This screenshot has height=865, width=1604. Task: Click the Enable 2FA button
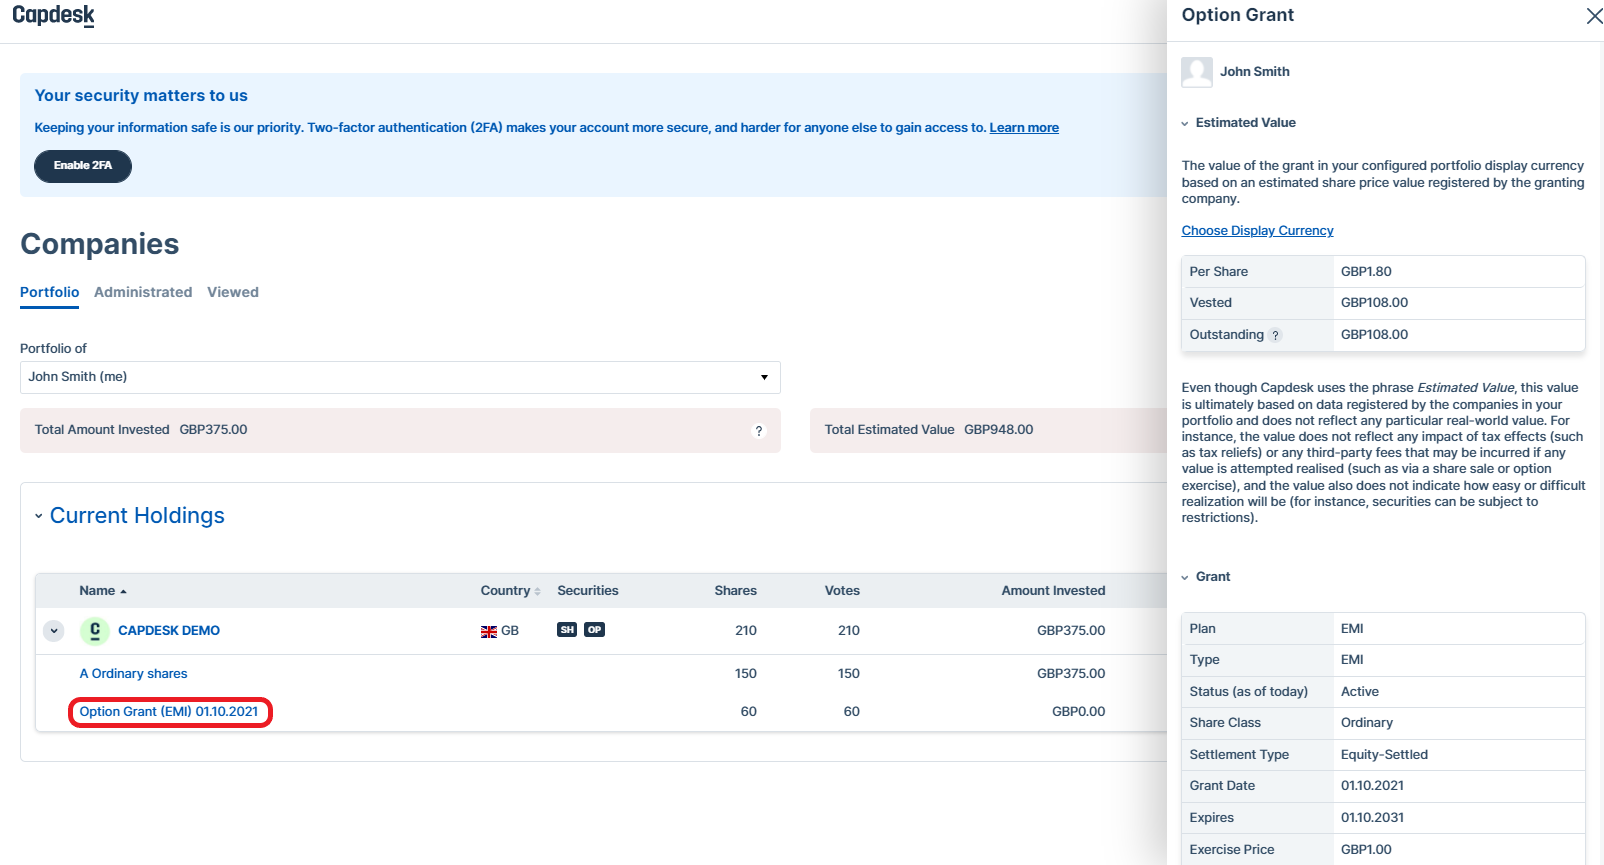pos(83,166)
